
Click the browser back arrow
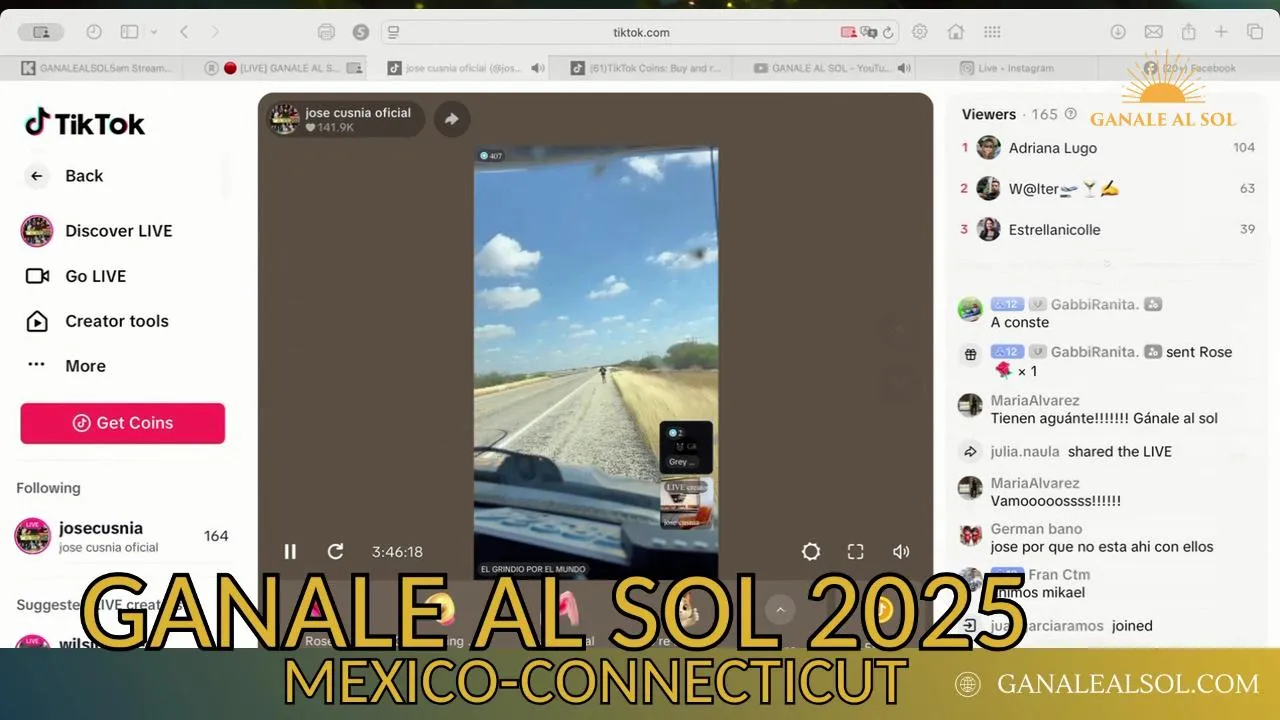[x=184, y=32]
